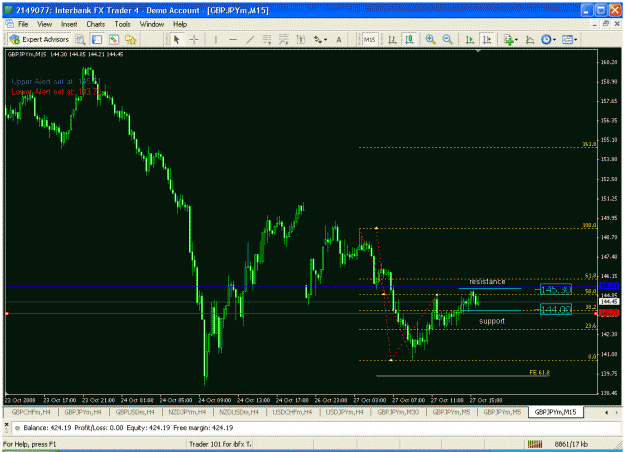Zoom in on the chart
Image resolution: width=625 pixels, height=452 pixels.
click(x=430, y=39)
